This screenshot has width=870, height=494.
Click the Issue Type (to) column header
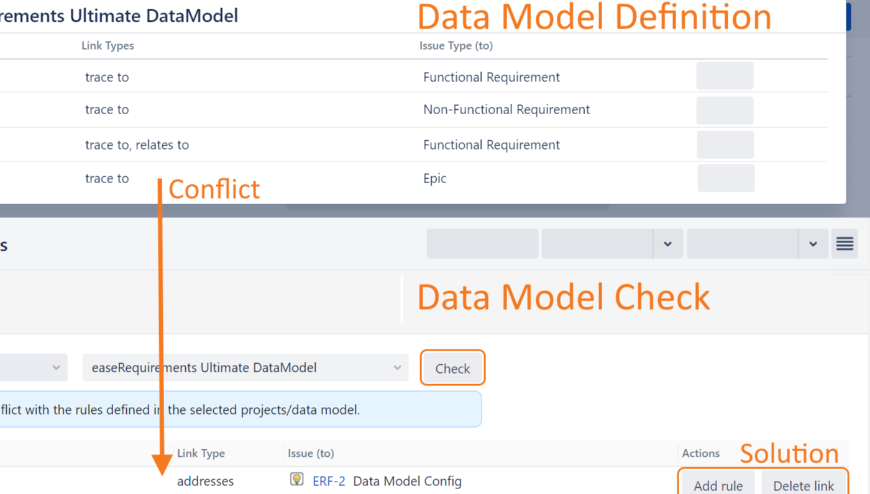click(x=455, y=46)
